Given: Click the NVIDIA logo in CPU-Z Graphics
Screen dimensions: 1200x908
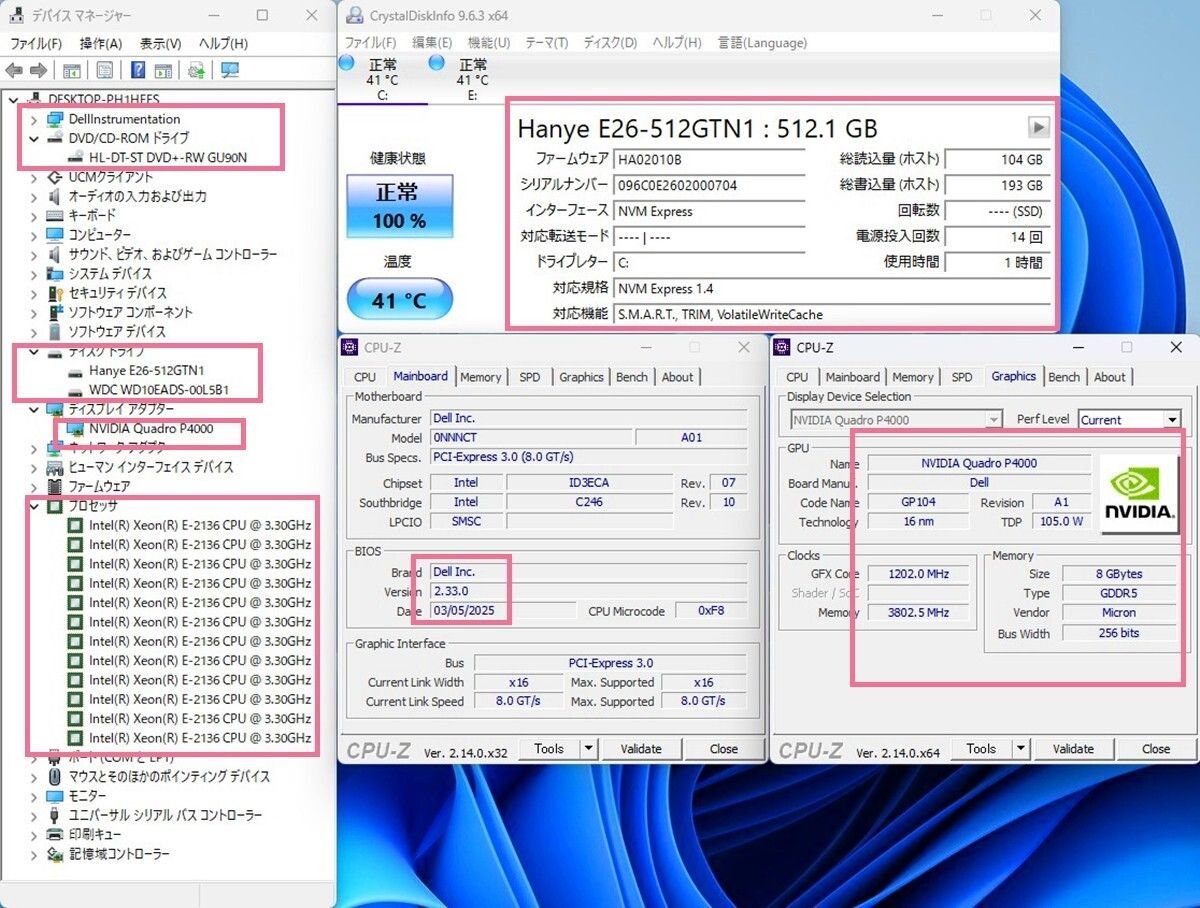Looking at the screenshot, I should point(1138,493).
